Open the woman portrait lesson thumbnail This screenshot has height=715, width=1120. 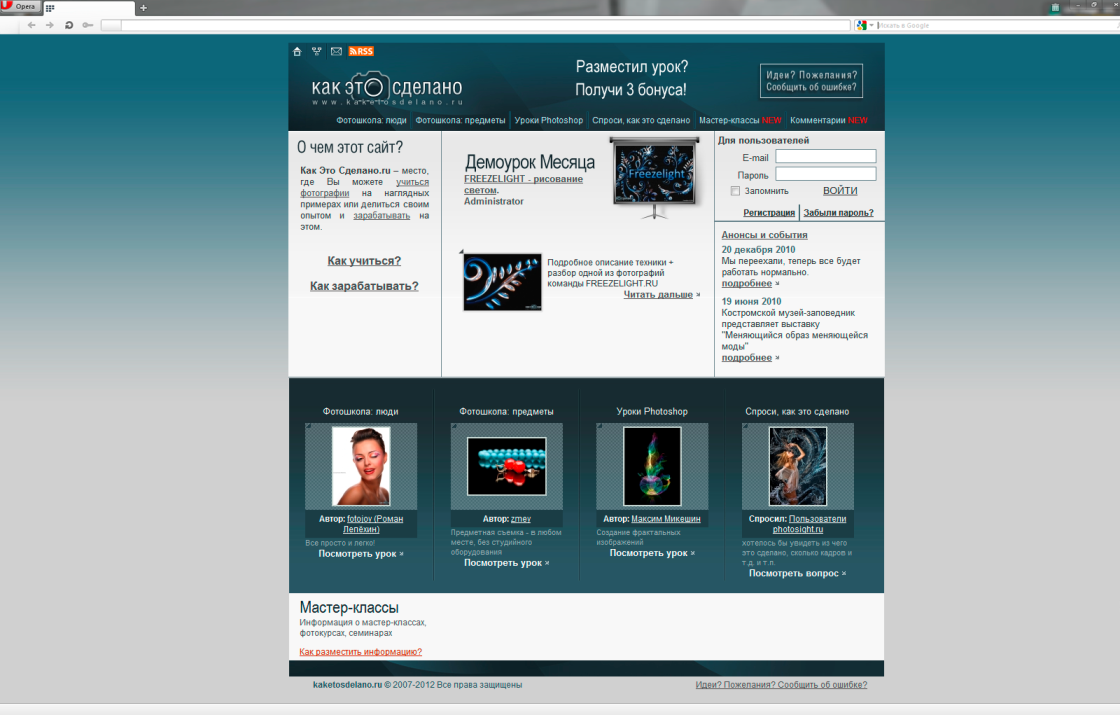pos(360,466)
